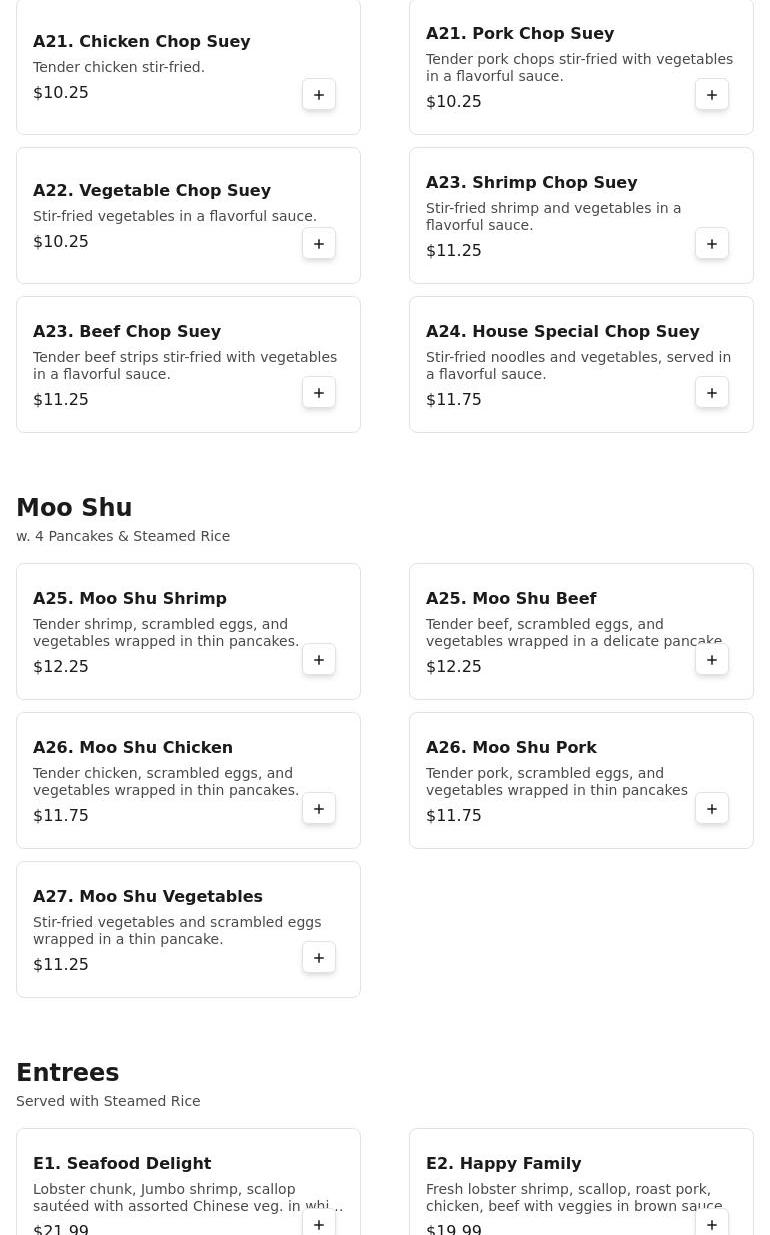The height and width of the screenshot is (1235, 770).
Task: Click the plus icon for Beef Chop Suey
Action: [x=319, y=393]
